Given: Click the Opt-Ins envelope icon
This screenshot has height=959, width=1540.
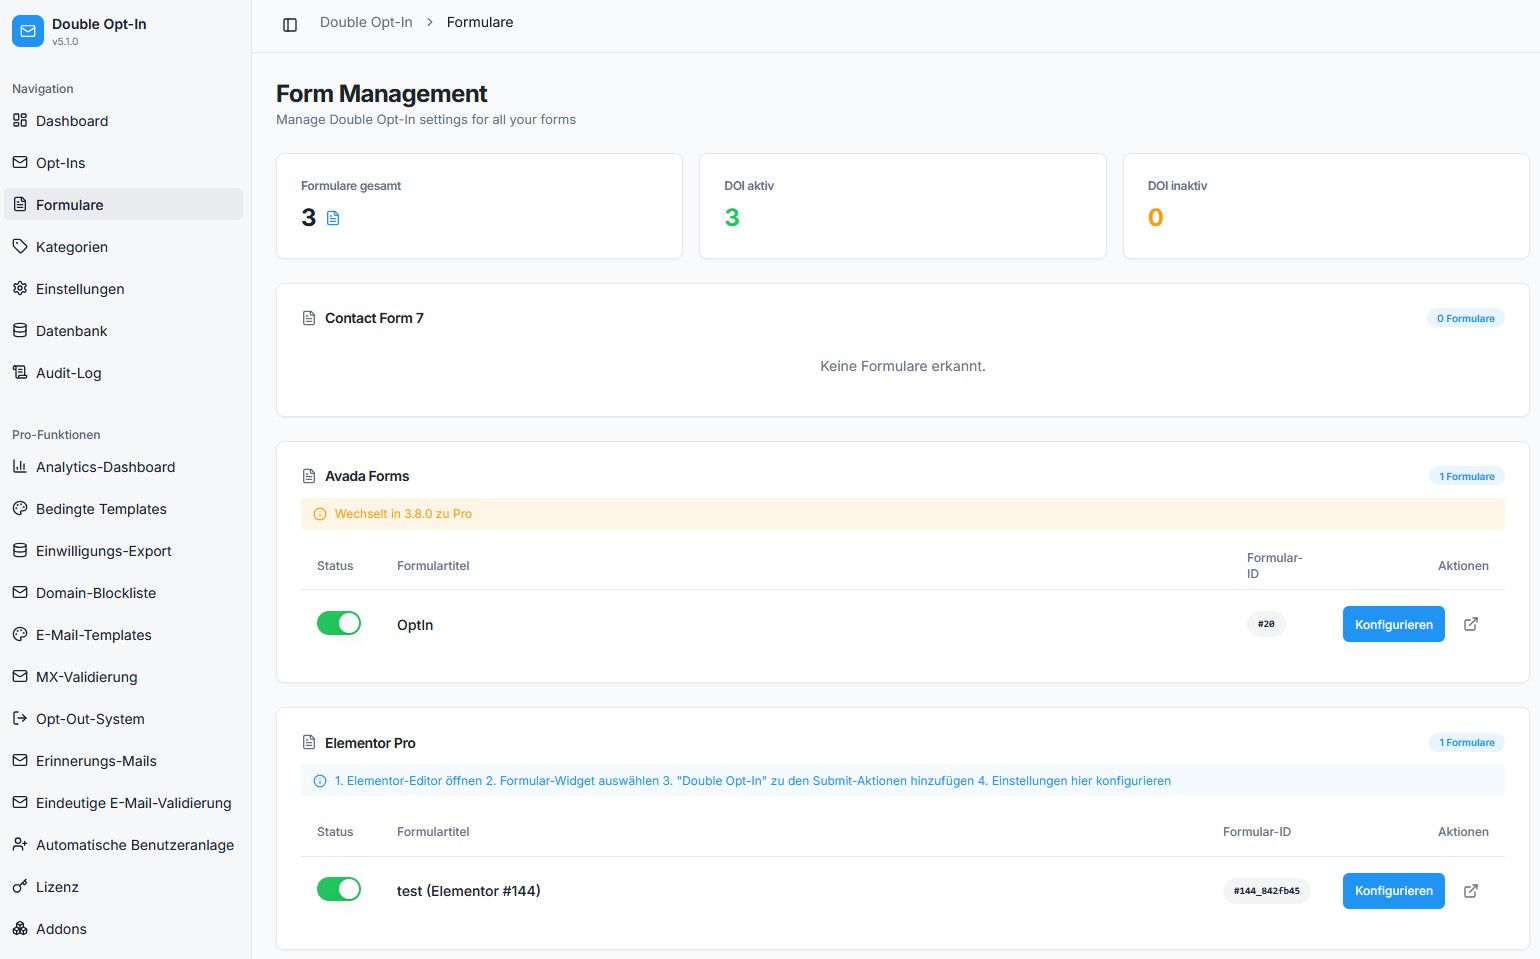Looking at the screenshot, I should point(20,162).
